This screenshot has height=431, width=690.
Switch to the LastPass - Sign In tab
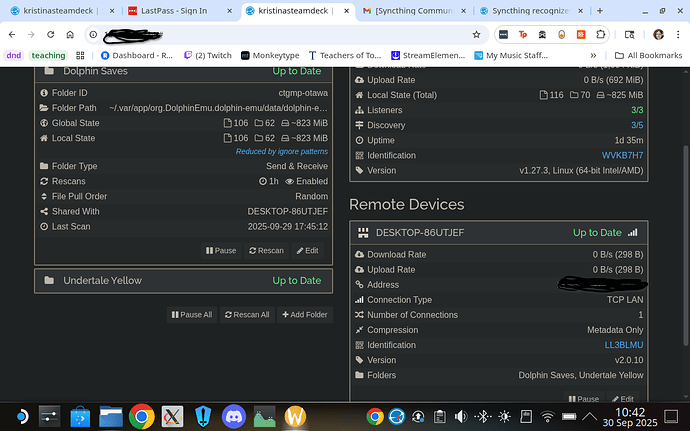coord(180,11)
